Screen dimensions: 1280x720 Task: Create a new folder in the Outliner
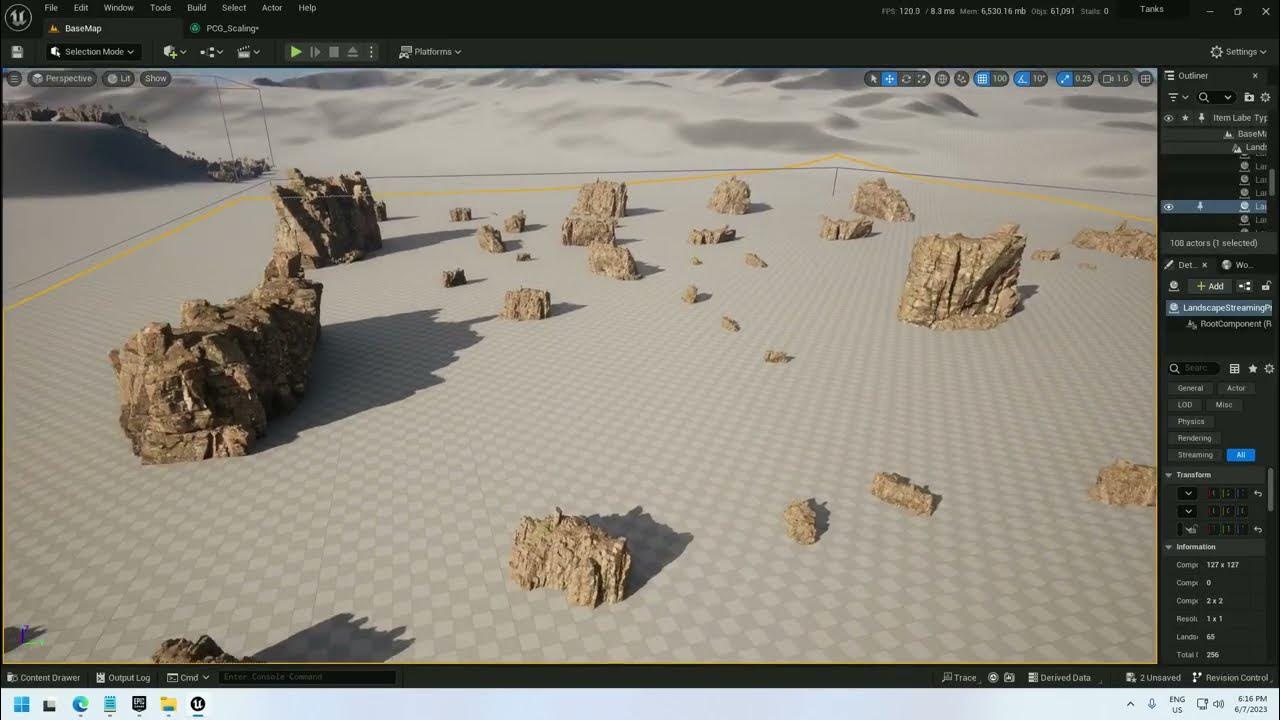pos(1249,97)
